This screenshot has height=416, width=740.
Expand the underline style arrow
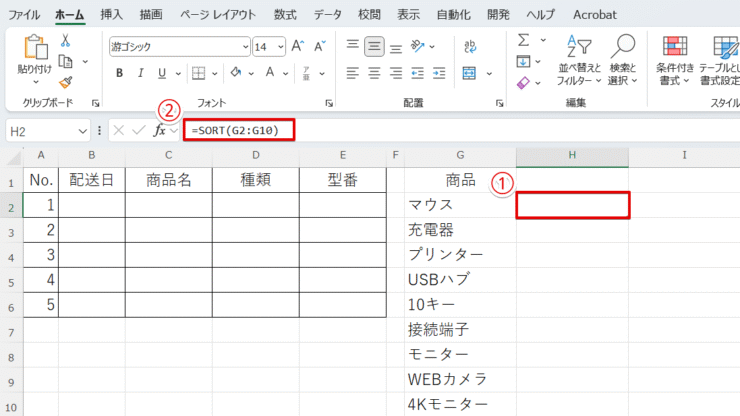tap(178, 74)
